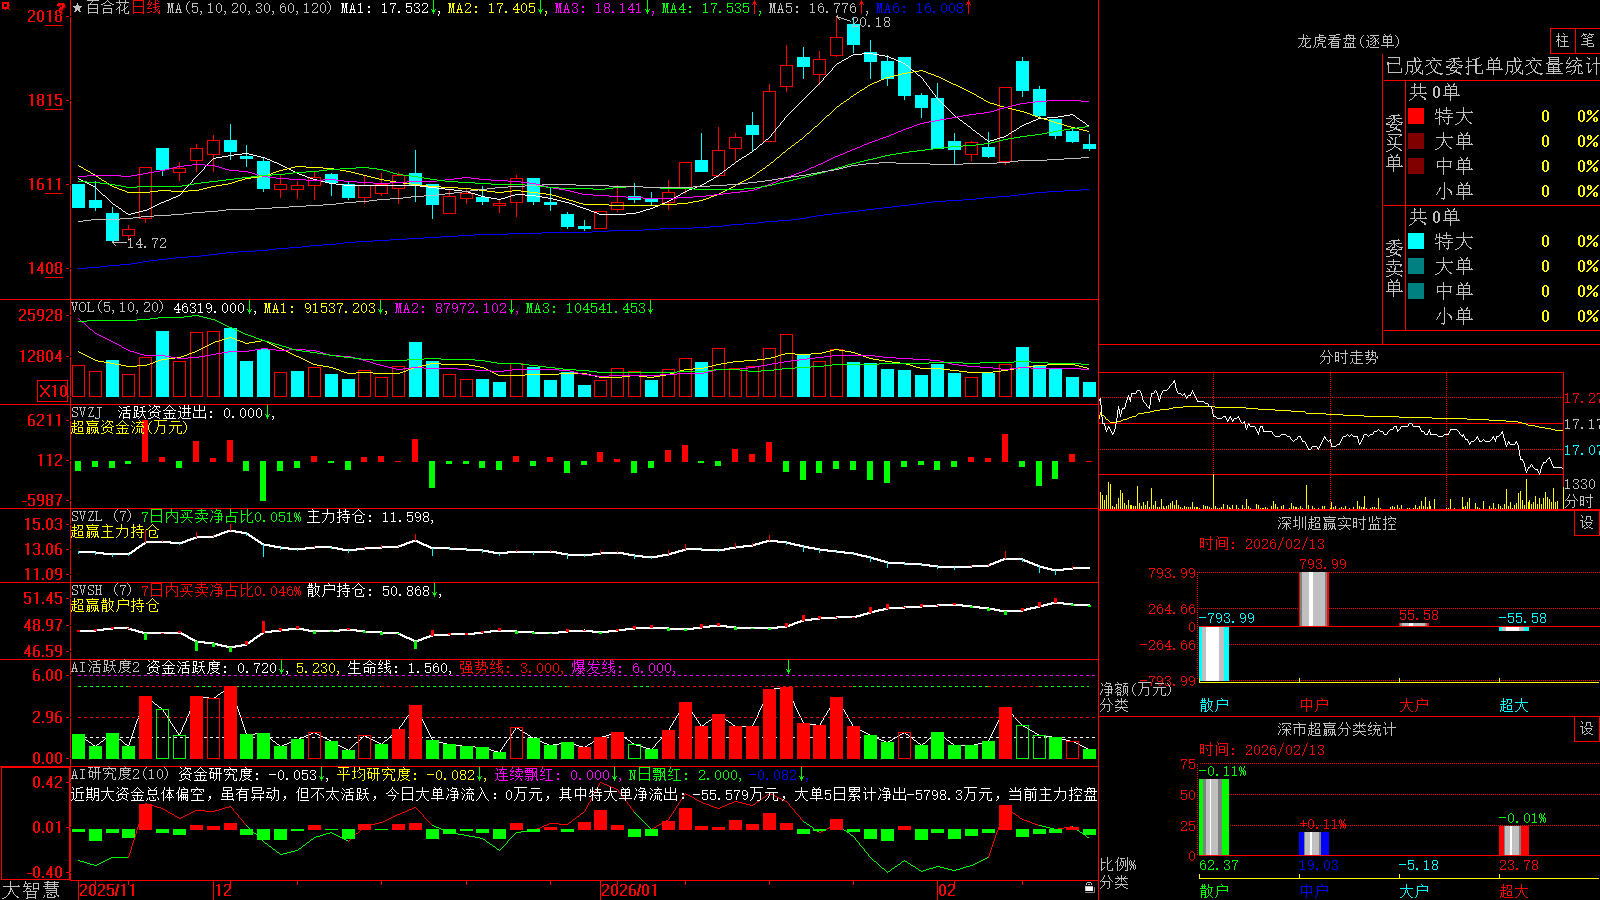Click the AI活跃度2 indicator label
Viewport: 1600px width, 900px height.
[x=106, y=667]
